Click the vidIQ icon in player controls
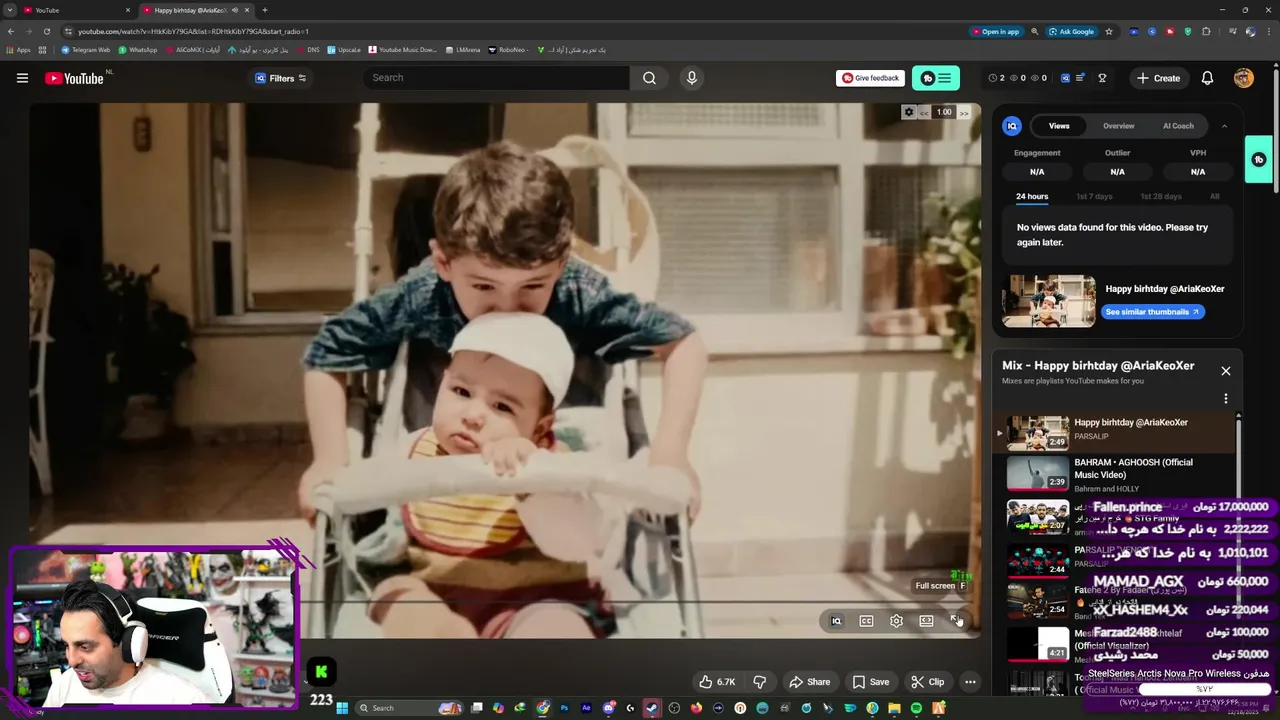Screen dimensions: 1280x720 [x=836, y=621]
